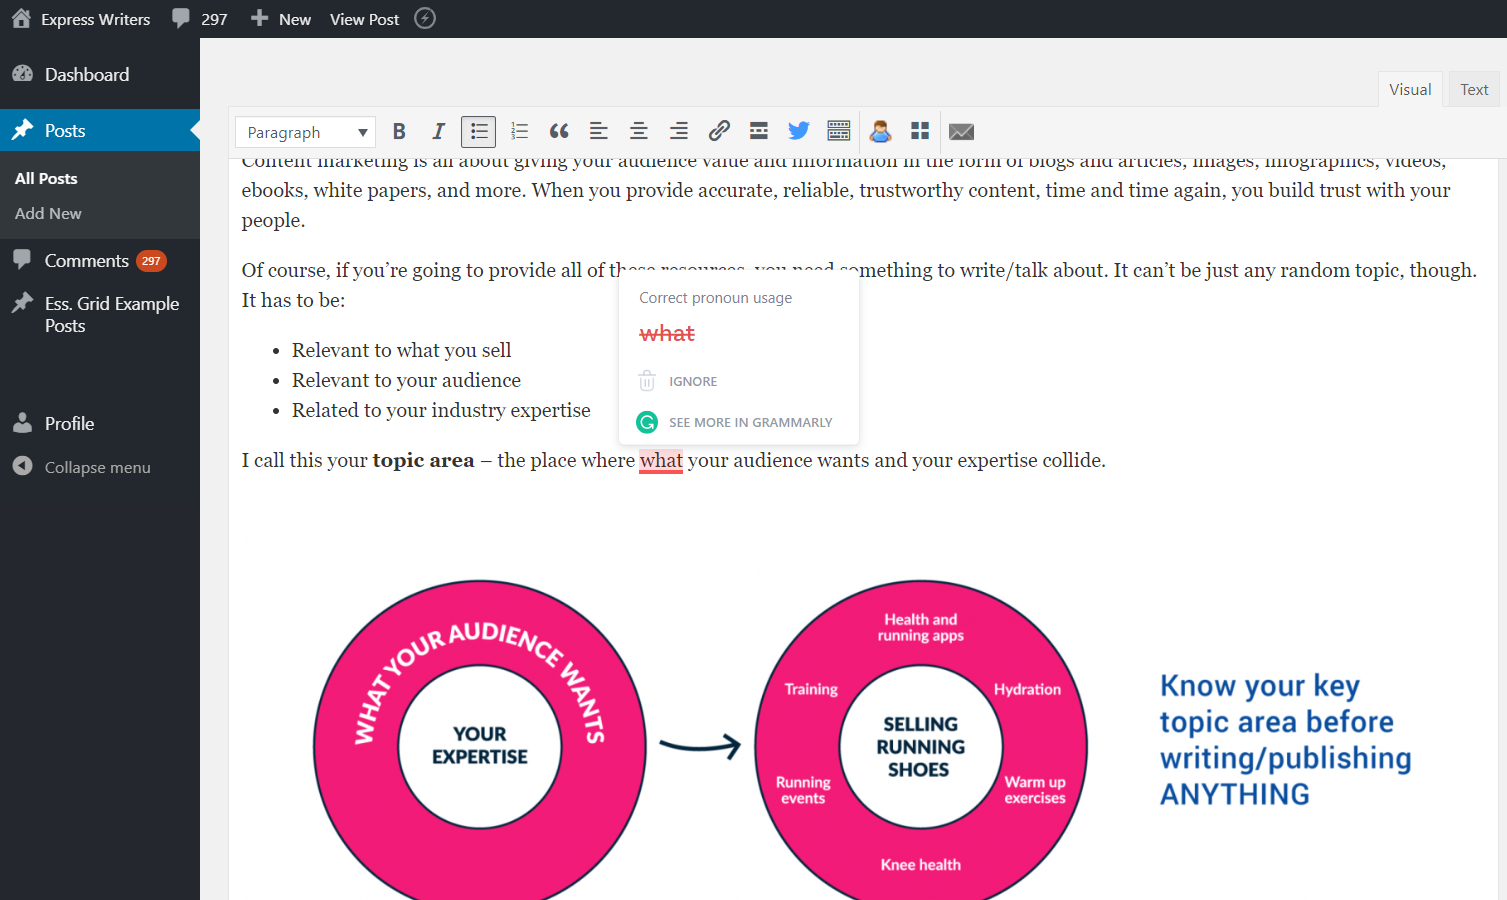Screen dimensions: 1507x900
Task: Click IGNORE in the Grammarly popup
Action: pyautogui.click(x=692, y=381)
